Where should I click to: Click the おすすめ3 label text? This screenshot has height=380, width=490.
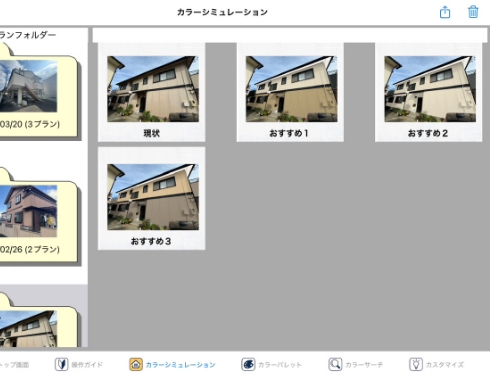tap(151, 241)
